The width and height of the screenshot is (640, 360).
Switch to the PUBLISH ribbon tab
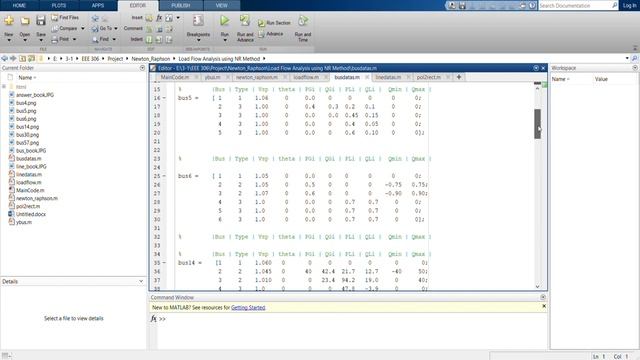point(181,6)
